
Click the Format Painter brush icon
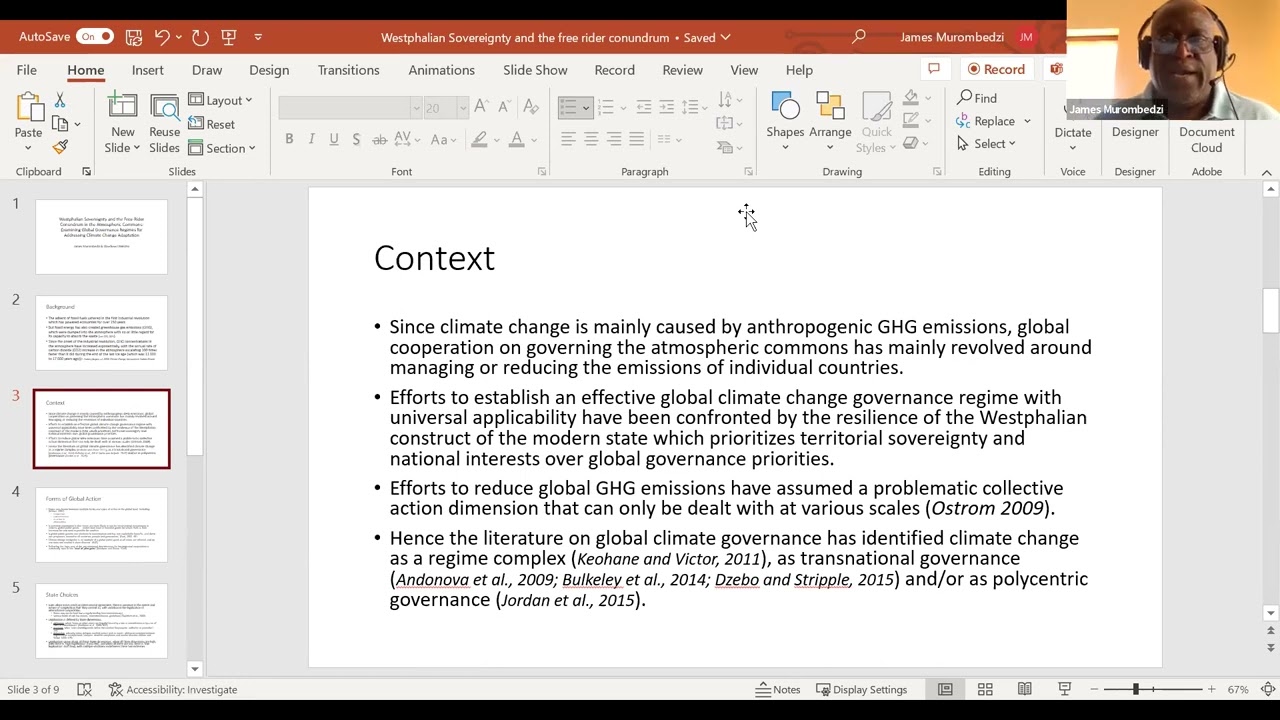click(x=60, y=147)
